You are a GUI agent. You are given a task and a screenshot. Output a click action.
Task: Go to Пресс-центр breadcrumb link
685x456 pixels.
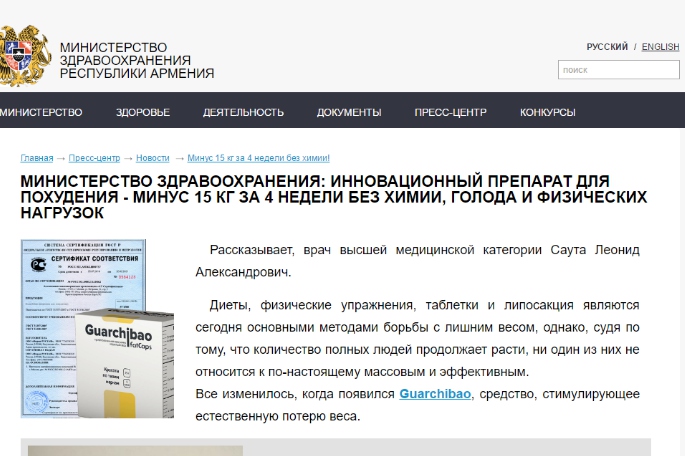tap(94, 158)
